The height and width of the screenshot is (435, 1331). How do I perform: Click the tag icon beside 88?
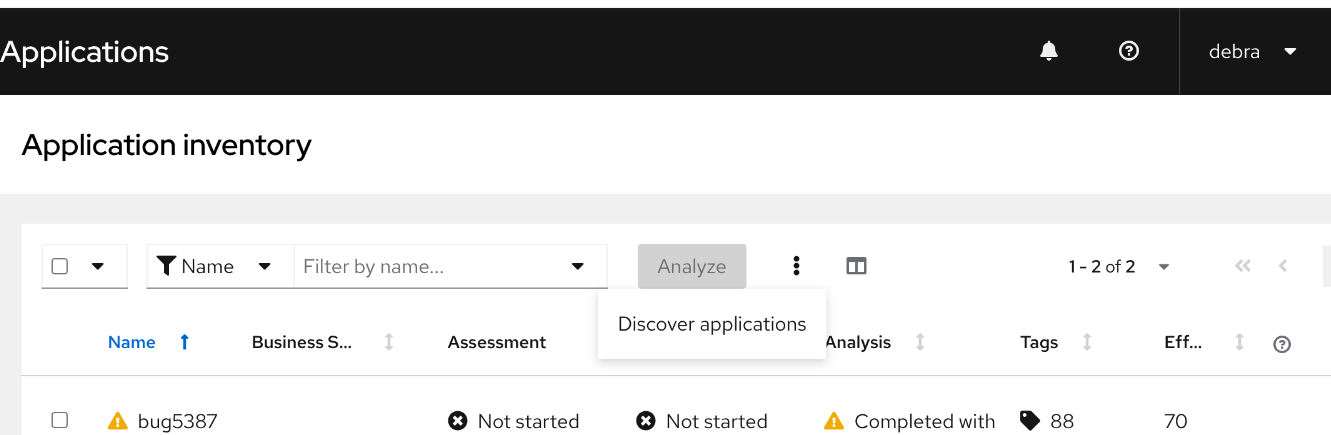click(1029, 421)
